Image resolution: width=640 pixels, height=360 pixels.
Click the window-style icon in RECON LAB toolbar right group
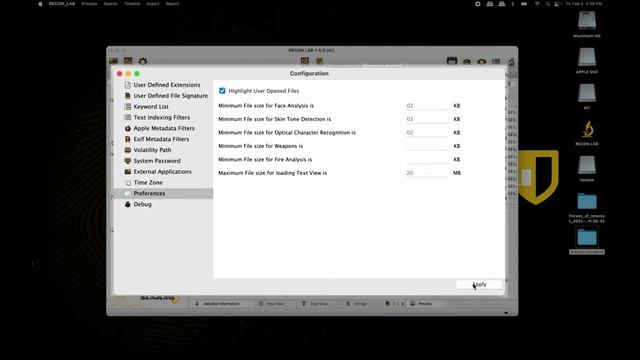(452, 61)
